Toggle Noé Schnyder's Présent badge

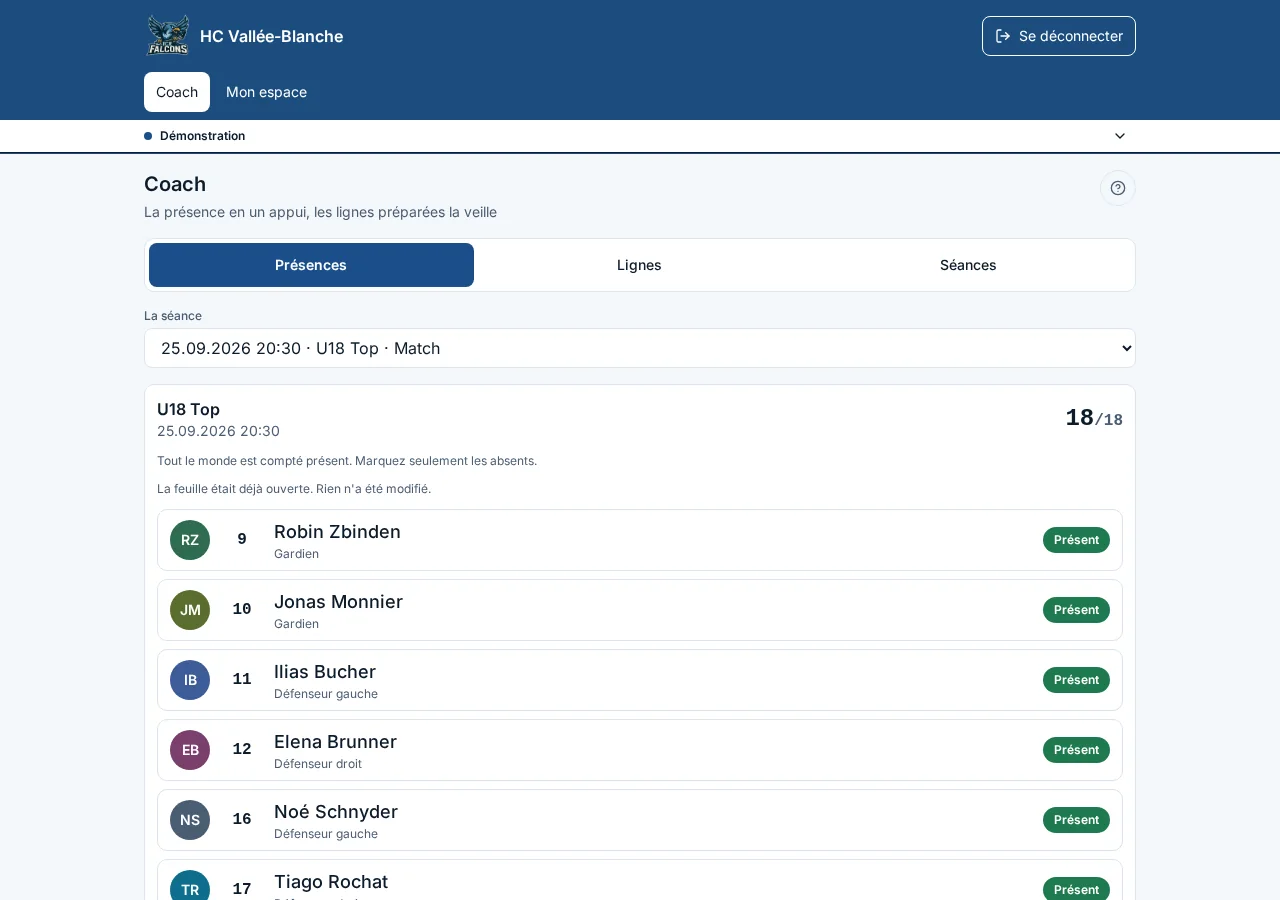click(x=1076, y=820)
